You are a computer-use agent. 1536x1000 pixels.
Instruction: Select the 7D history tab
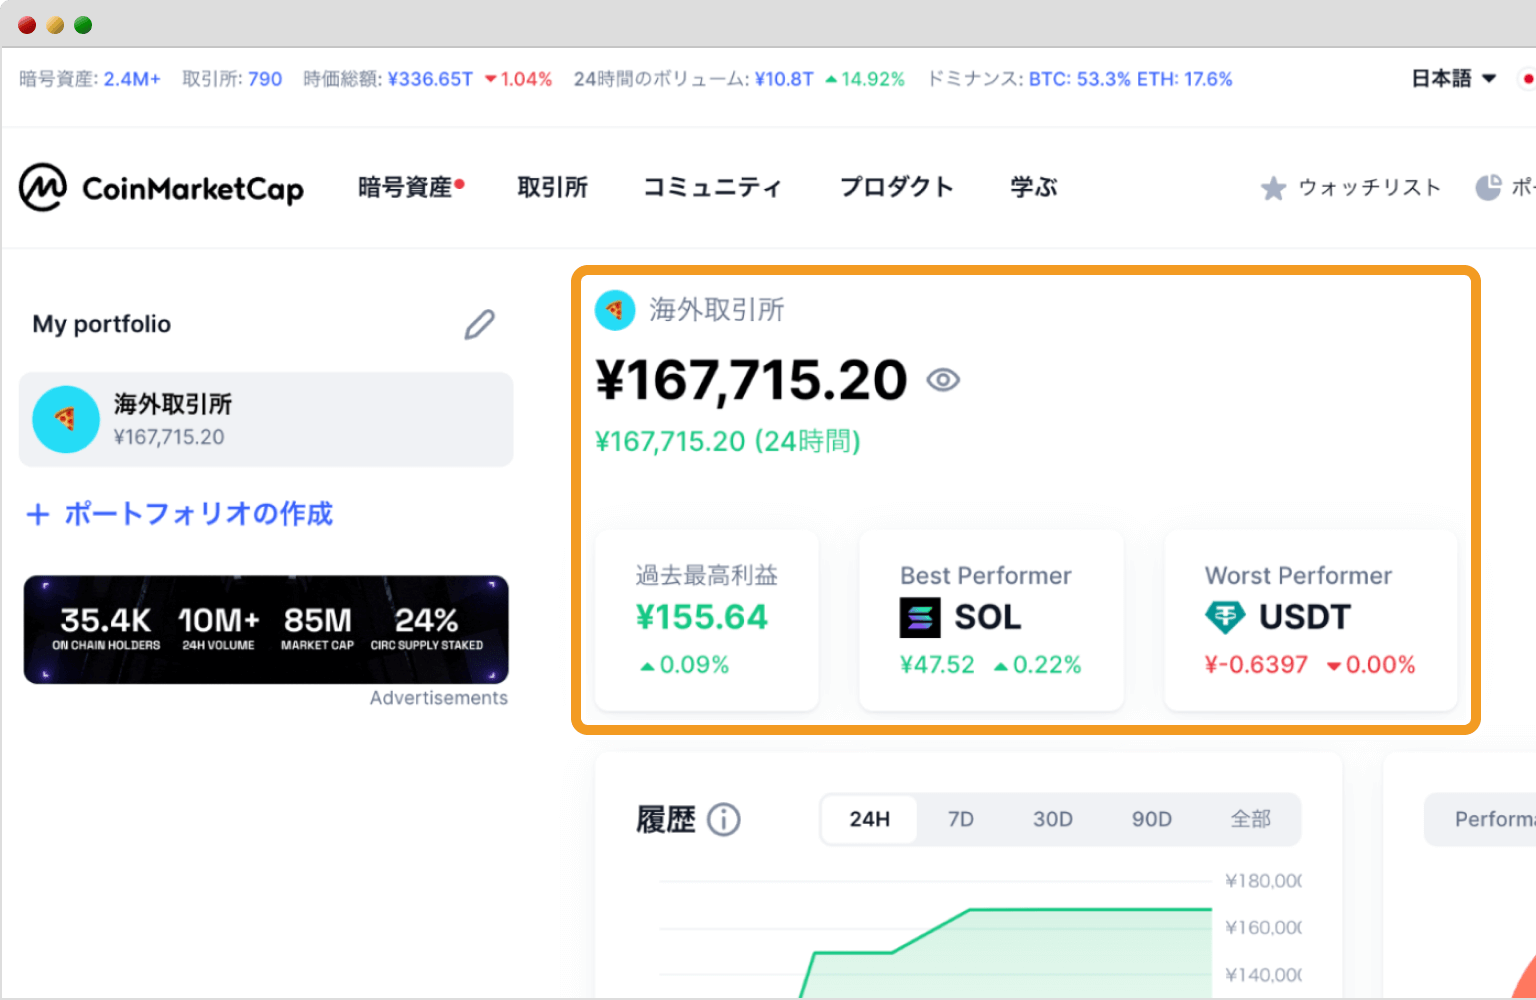(x=961, y=819)
